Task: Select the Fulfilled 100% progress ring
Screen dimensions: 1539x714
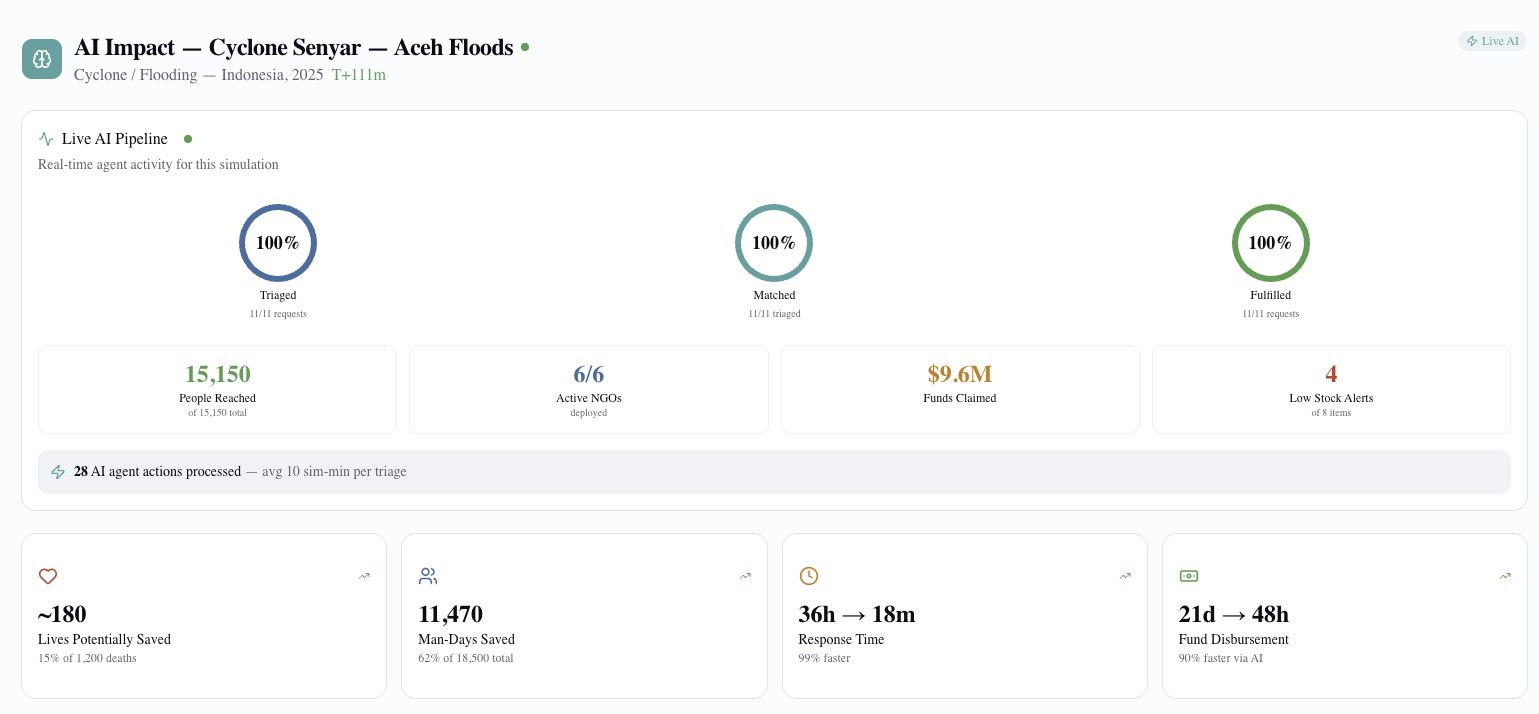Action: point(1270,243)
